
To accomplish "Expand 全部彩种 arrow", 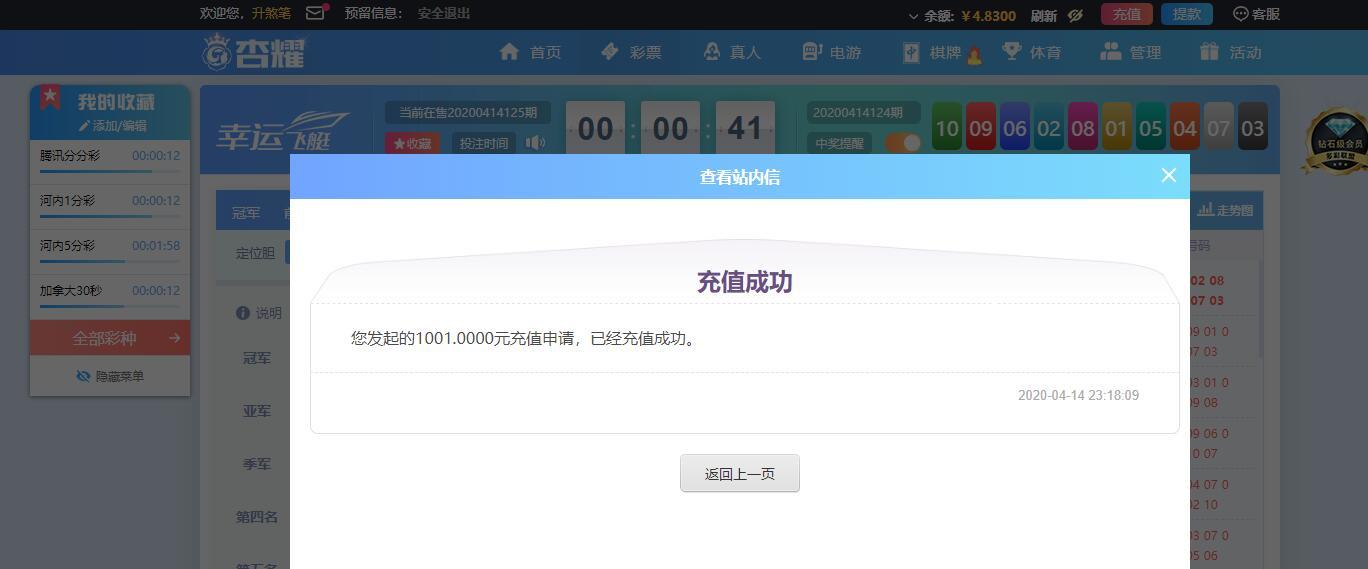I will (x=174, y=338).
